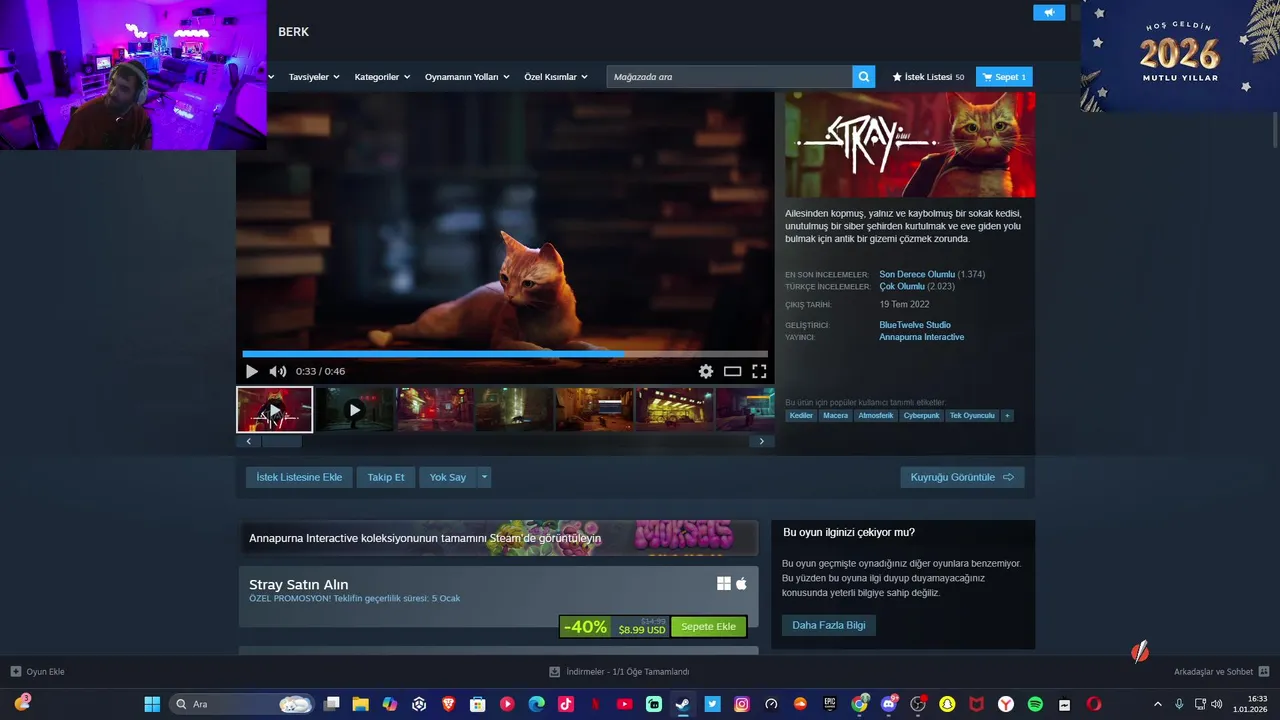Click the search magnifier button in the store
Image resolution: width=1280 pixels, height=720 pixels.
pyautogui.click(x=864, y=77)
